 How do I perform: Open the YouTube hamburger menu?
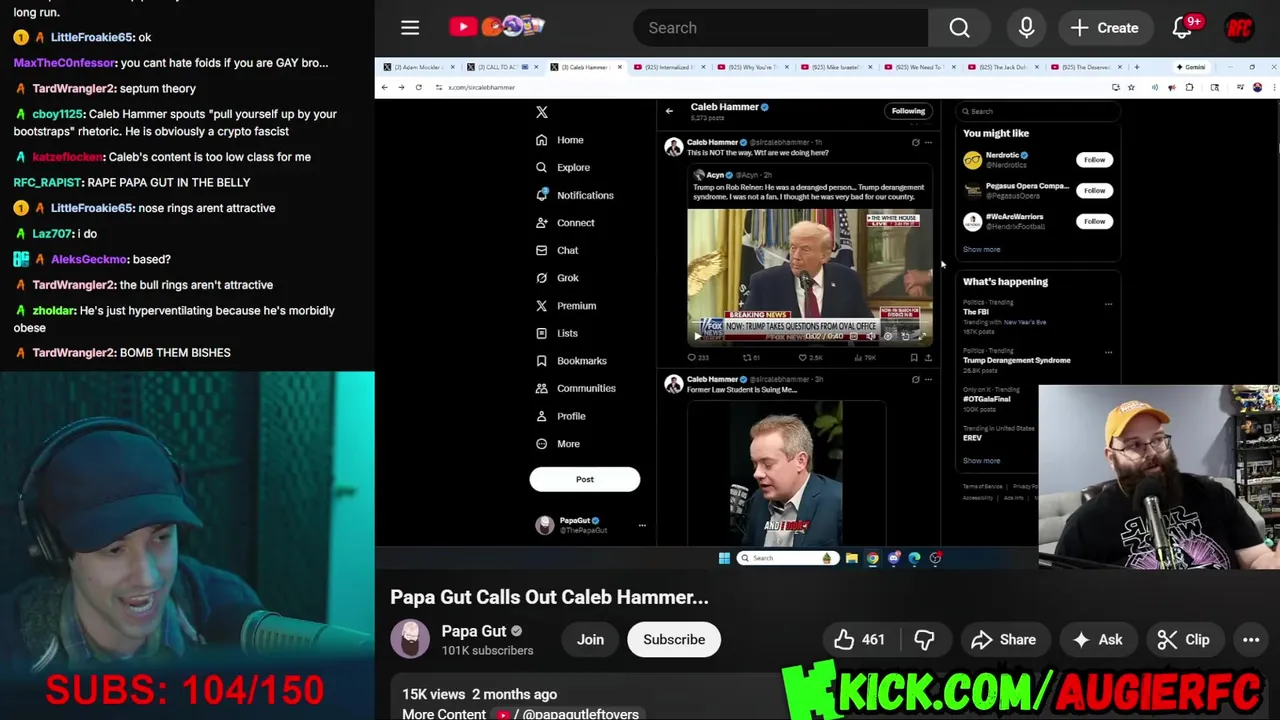[410, 28]
